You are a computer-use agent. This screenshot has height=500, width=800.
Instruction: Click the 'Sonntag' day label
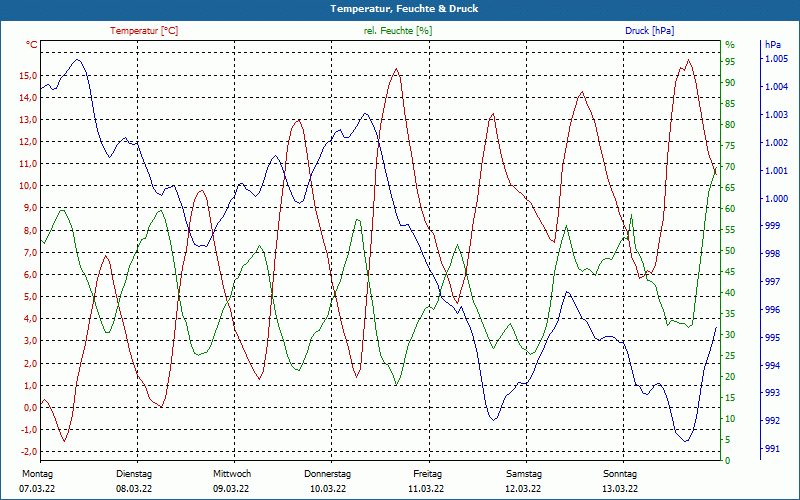[x=620, y=474]
